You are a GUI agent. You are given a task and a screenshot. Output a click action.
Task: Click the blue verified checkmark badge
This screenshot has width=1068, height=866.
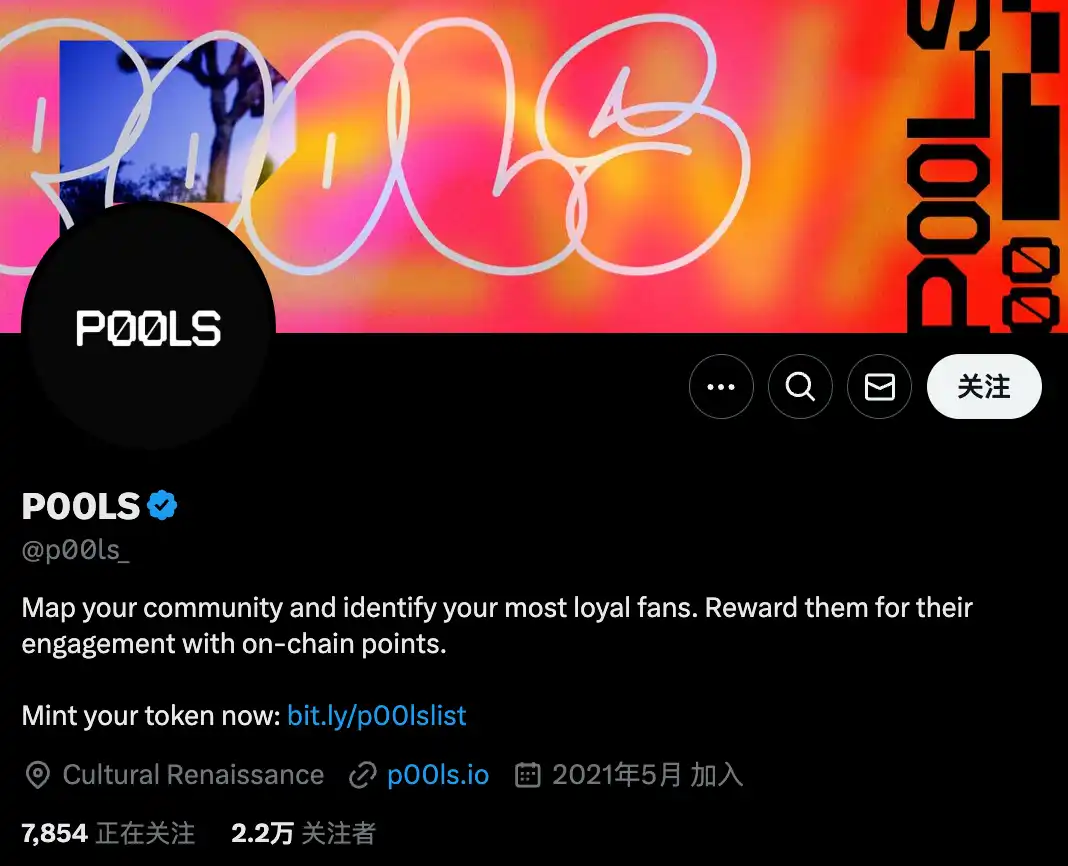[162, 506]
